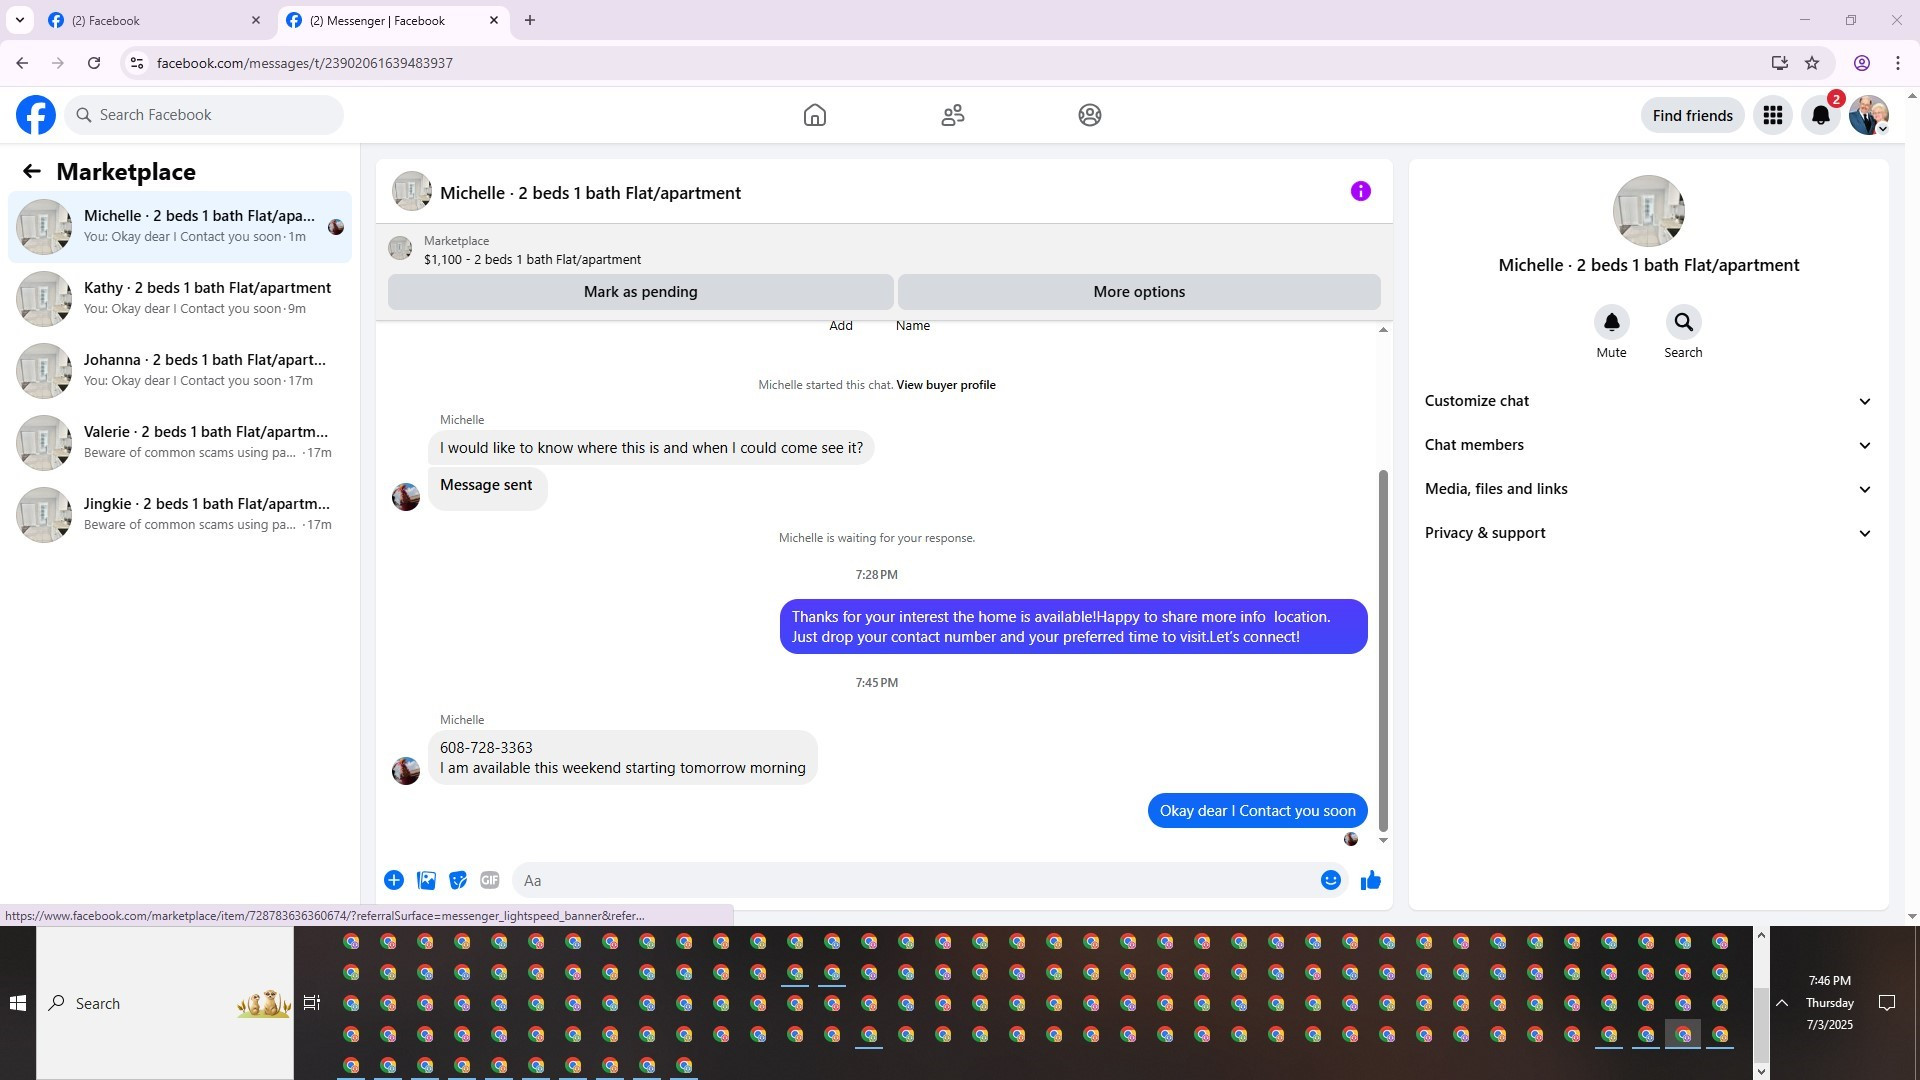Open chat Search magnifier icon

pyautogui.click(x=1683, y=322)
